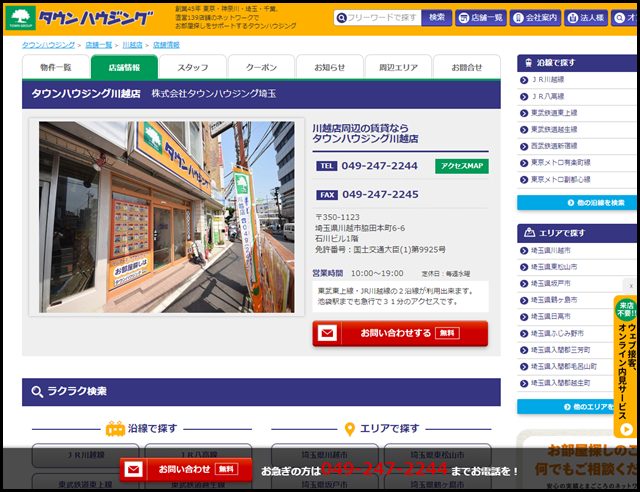Open the green アクセスMAP button

[x=462, y=166]
